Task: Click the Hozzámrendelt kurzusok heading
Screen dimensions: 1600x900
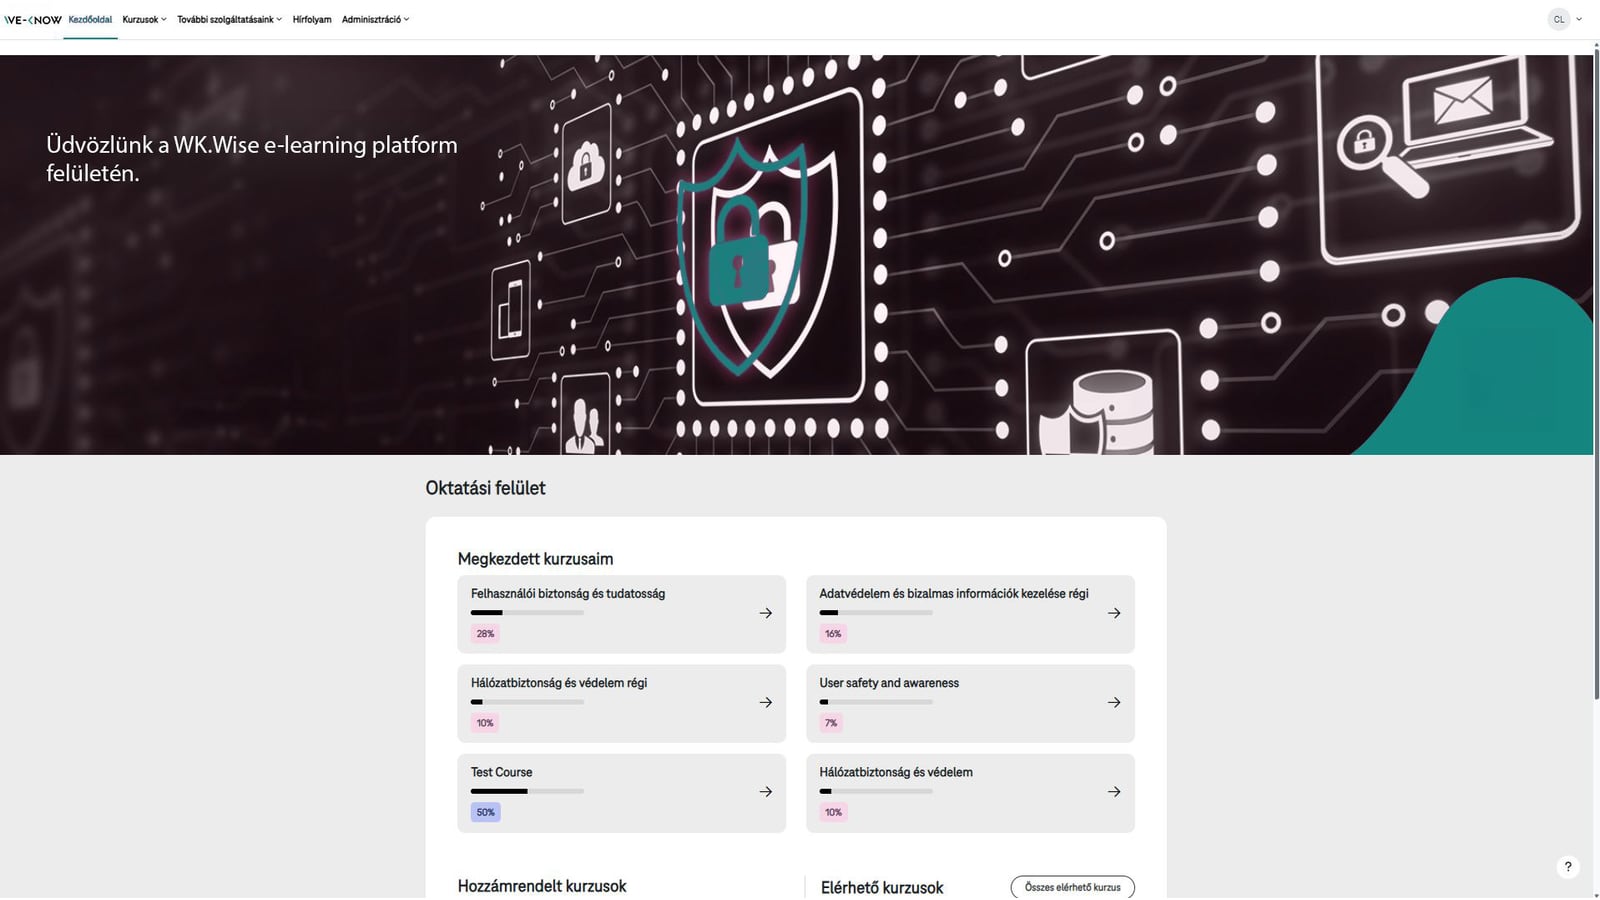Action: tap(542, 886)
